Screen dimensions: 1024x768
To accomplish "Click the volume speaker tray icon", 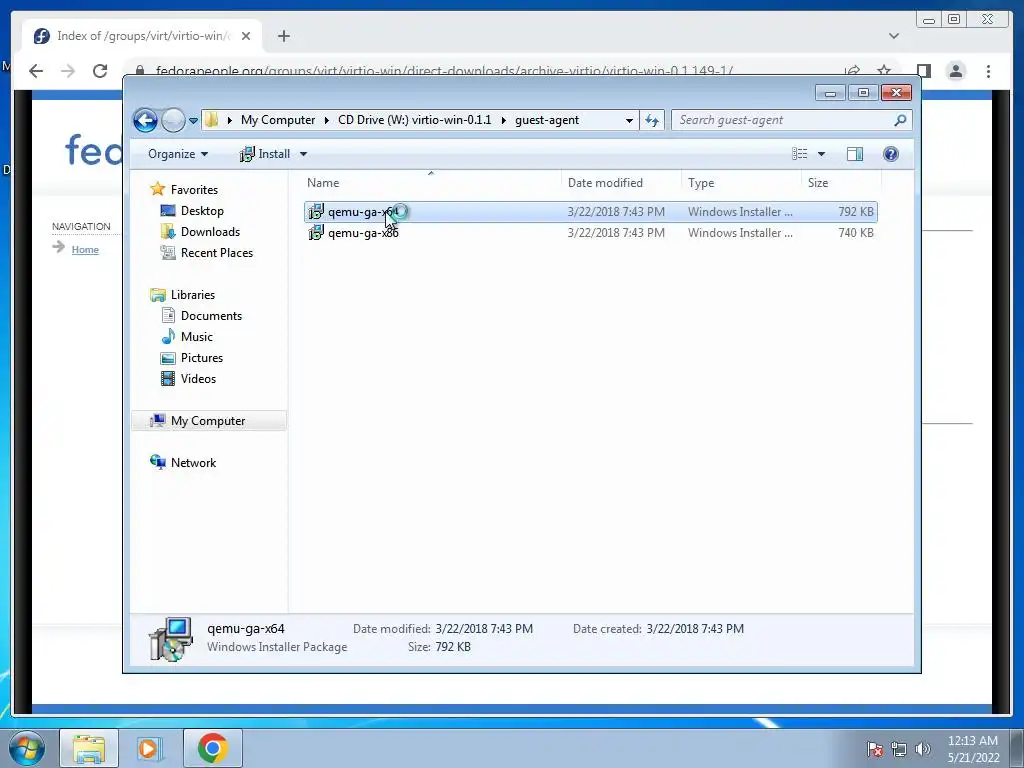I will coord(922,749).
